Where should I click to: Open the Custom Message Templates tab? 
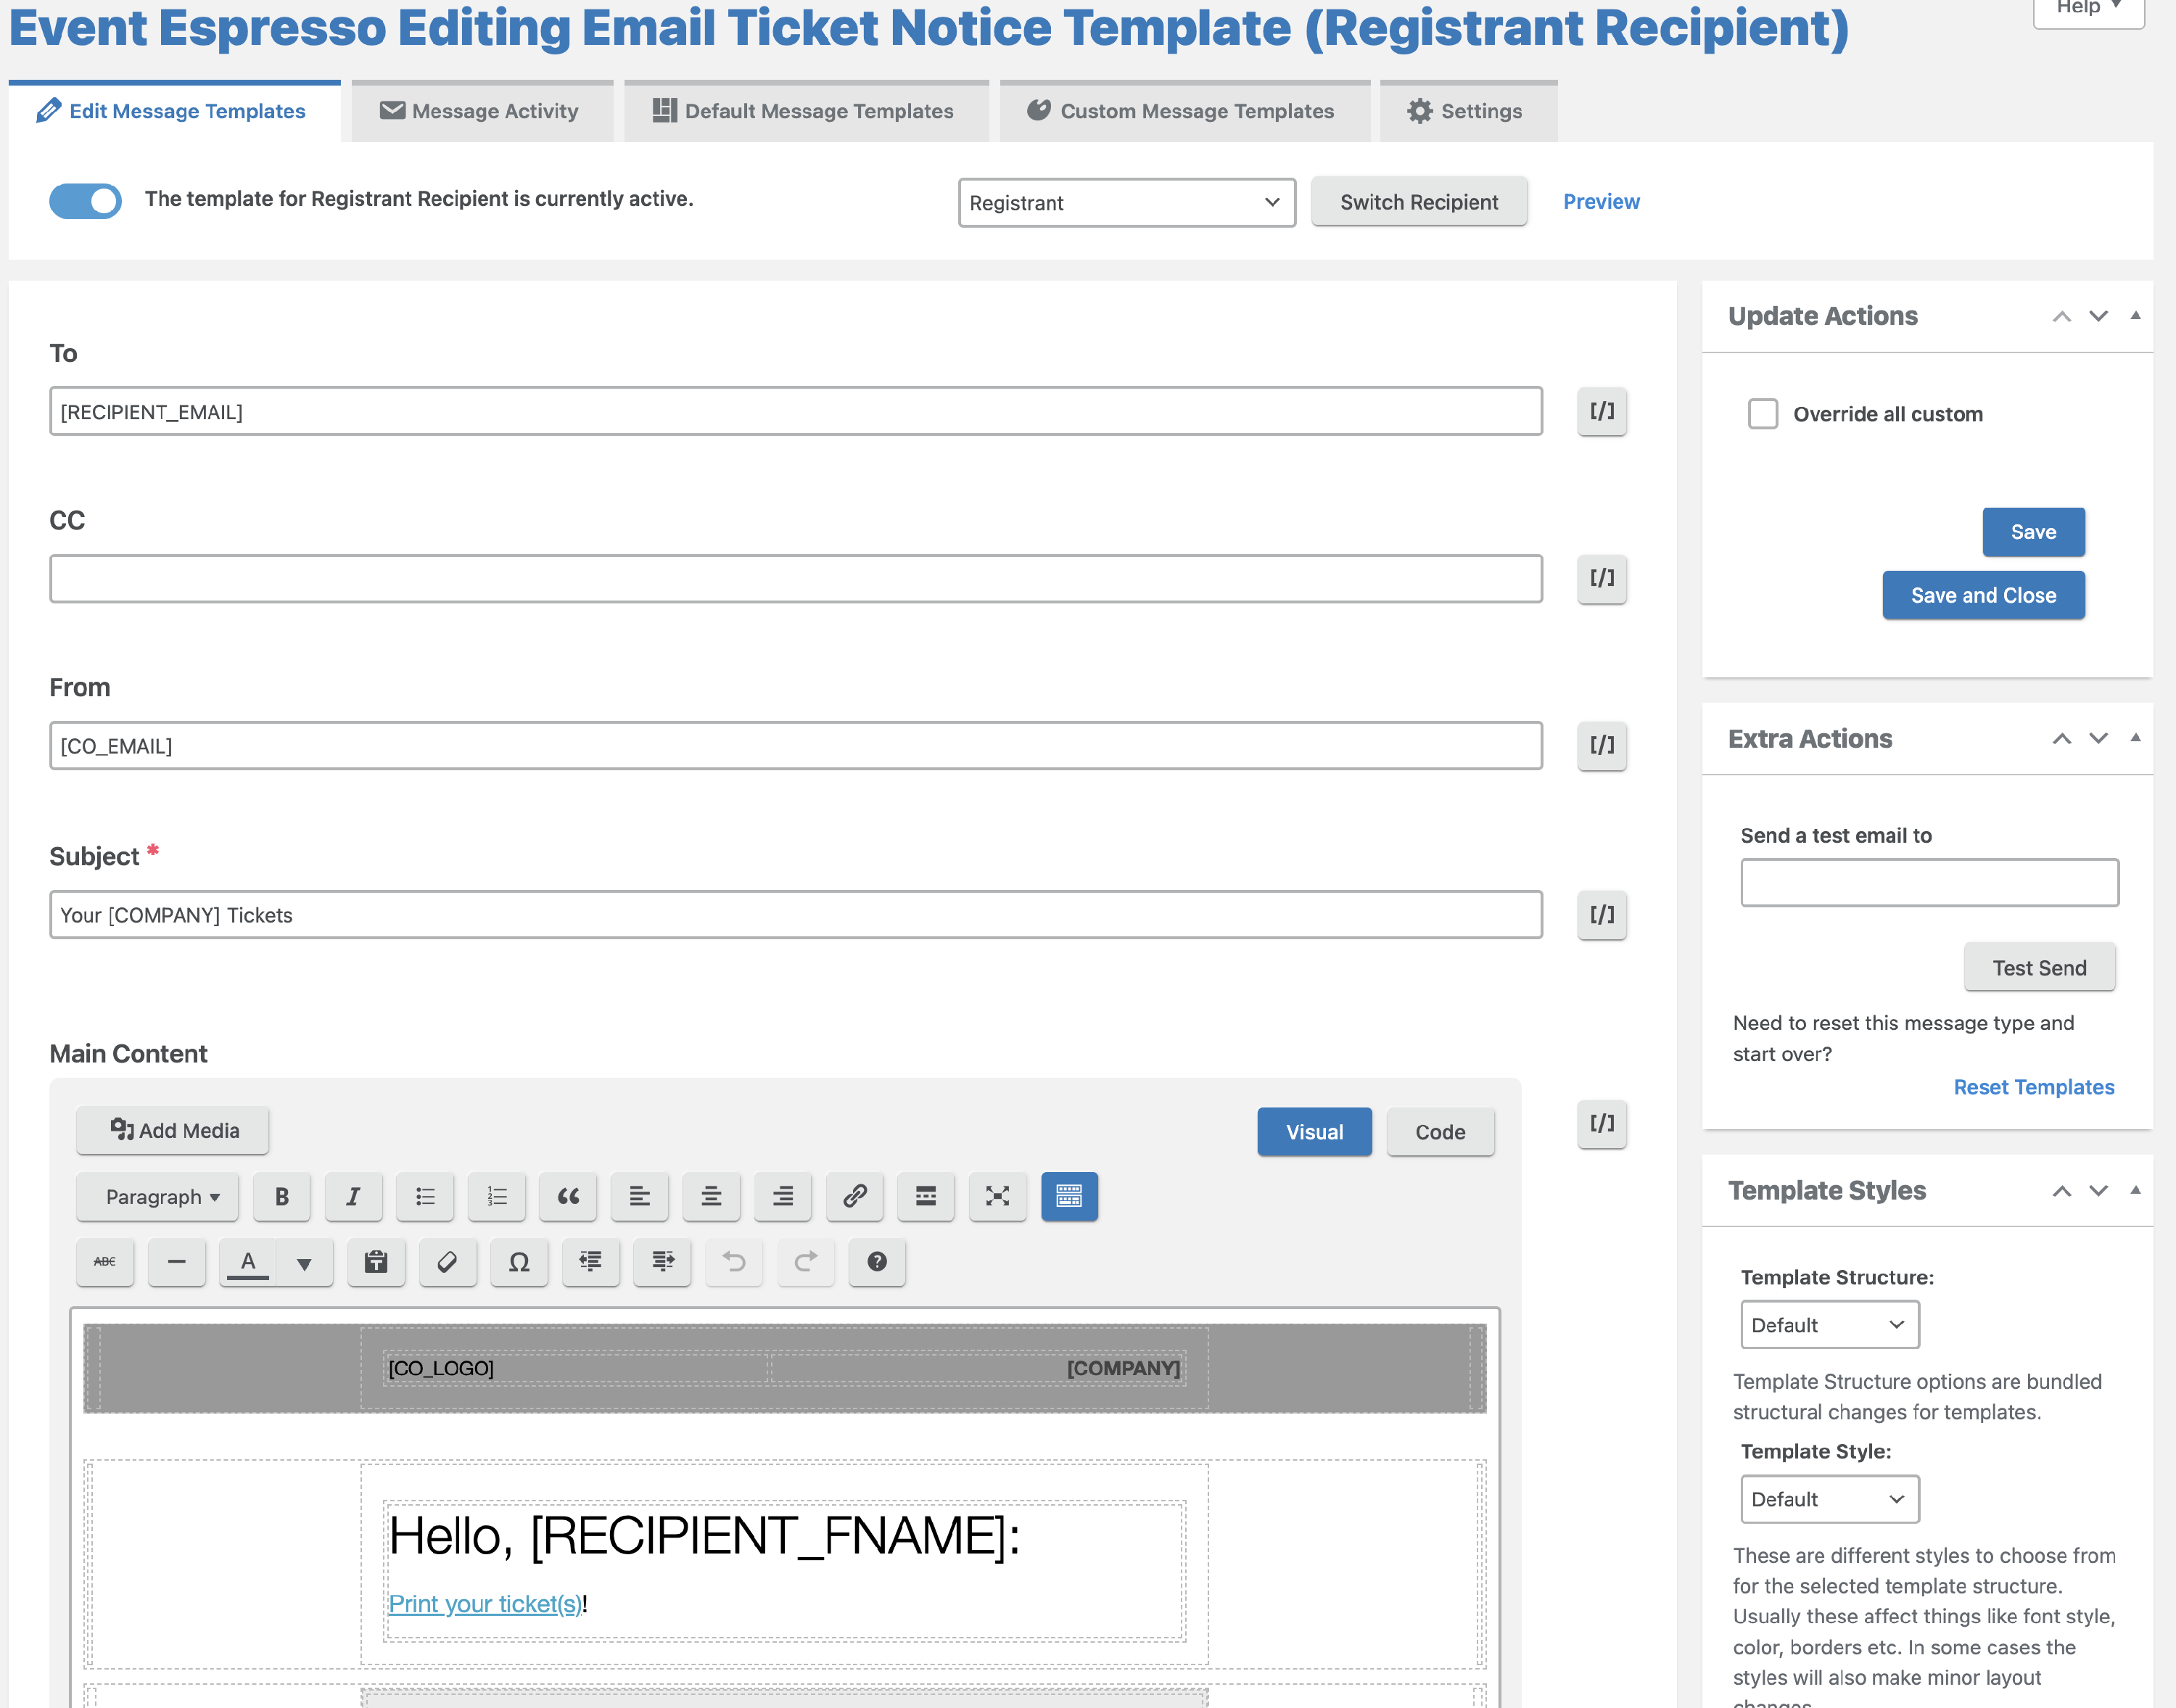[1183, 111]
